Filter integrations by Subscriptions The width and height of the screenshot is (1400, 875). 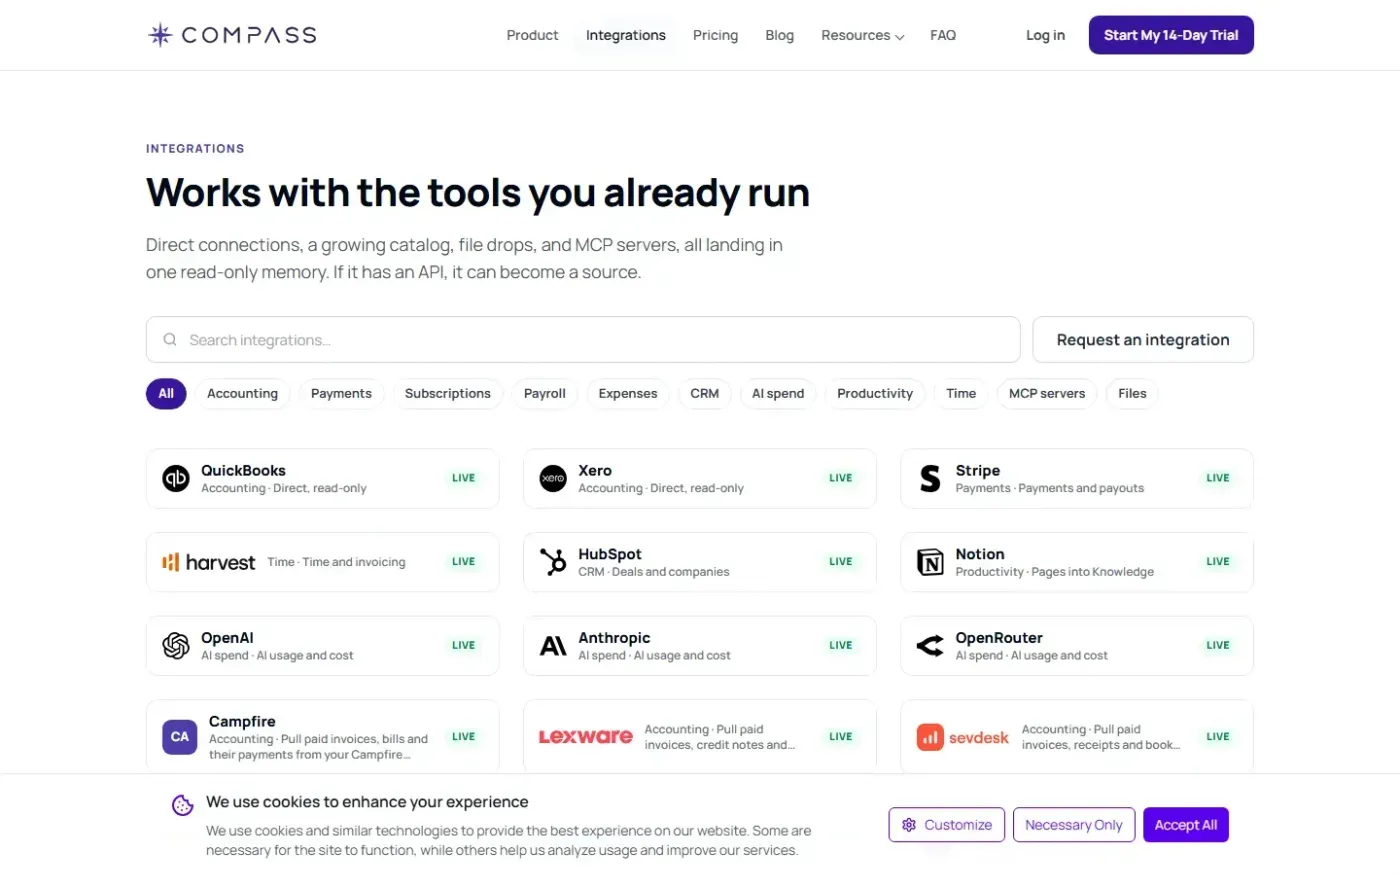[448, 394]
